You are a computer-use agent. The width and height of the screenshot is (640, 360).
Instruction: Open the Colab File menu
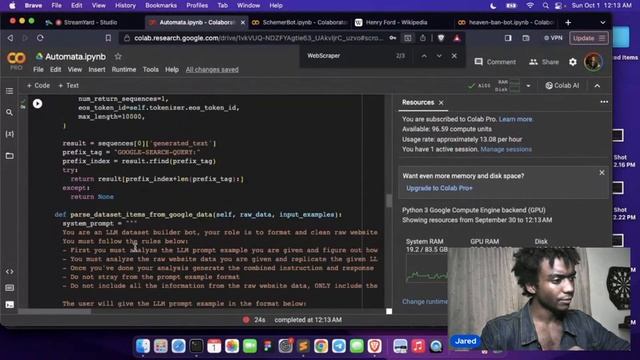[38, 69]
